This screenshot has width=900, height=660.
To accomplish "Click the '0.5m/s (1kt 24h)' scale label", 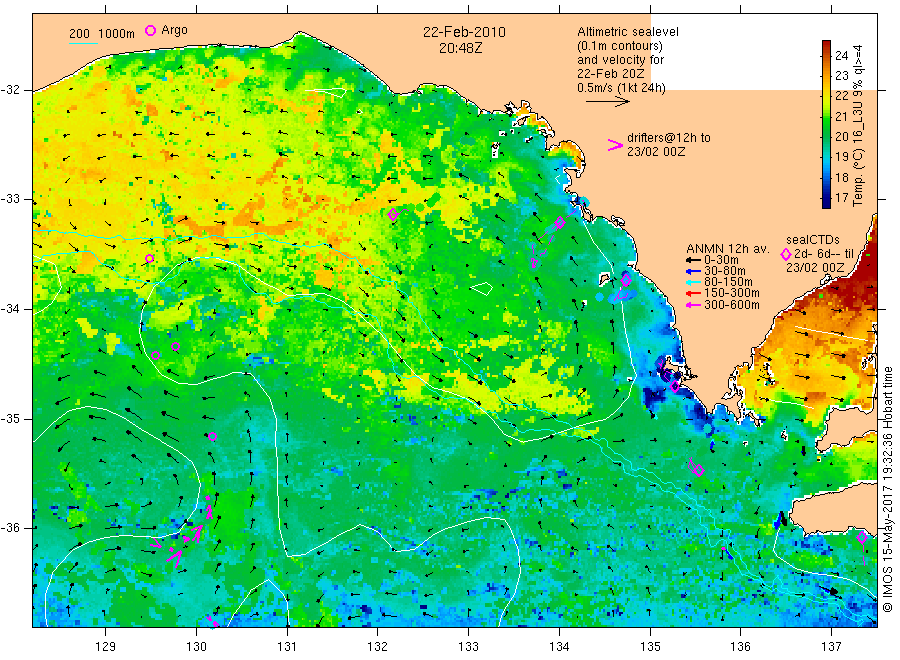I will (x=622, y=88).
